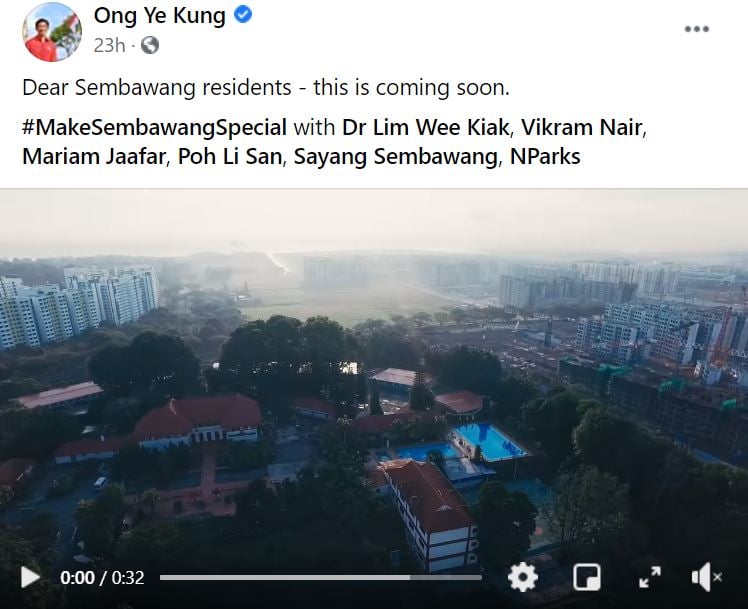Screen dimensions: 748x609
Task: Expand video to fullscreen
Action: coord(650,577)
